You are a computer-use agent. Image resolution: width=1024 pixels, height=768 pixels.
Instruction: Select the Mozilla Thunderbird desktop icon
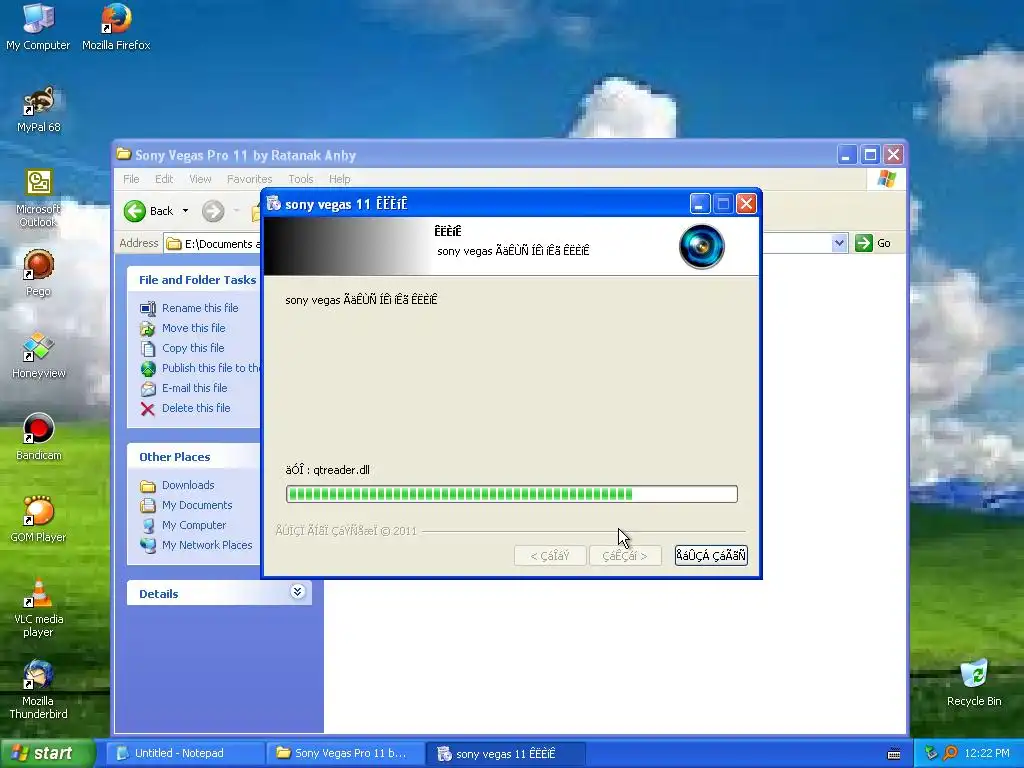39,690
